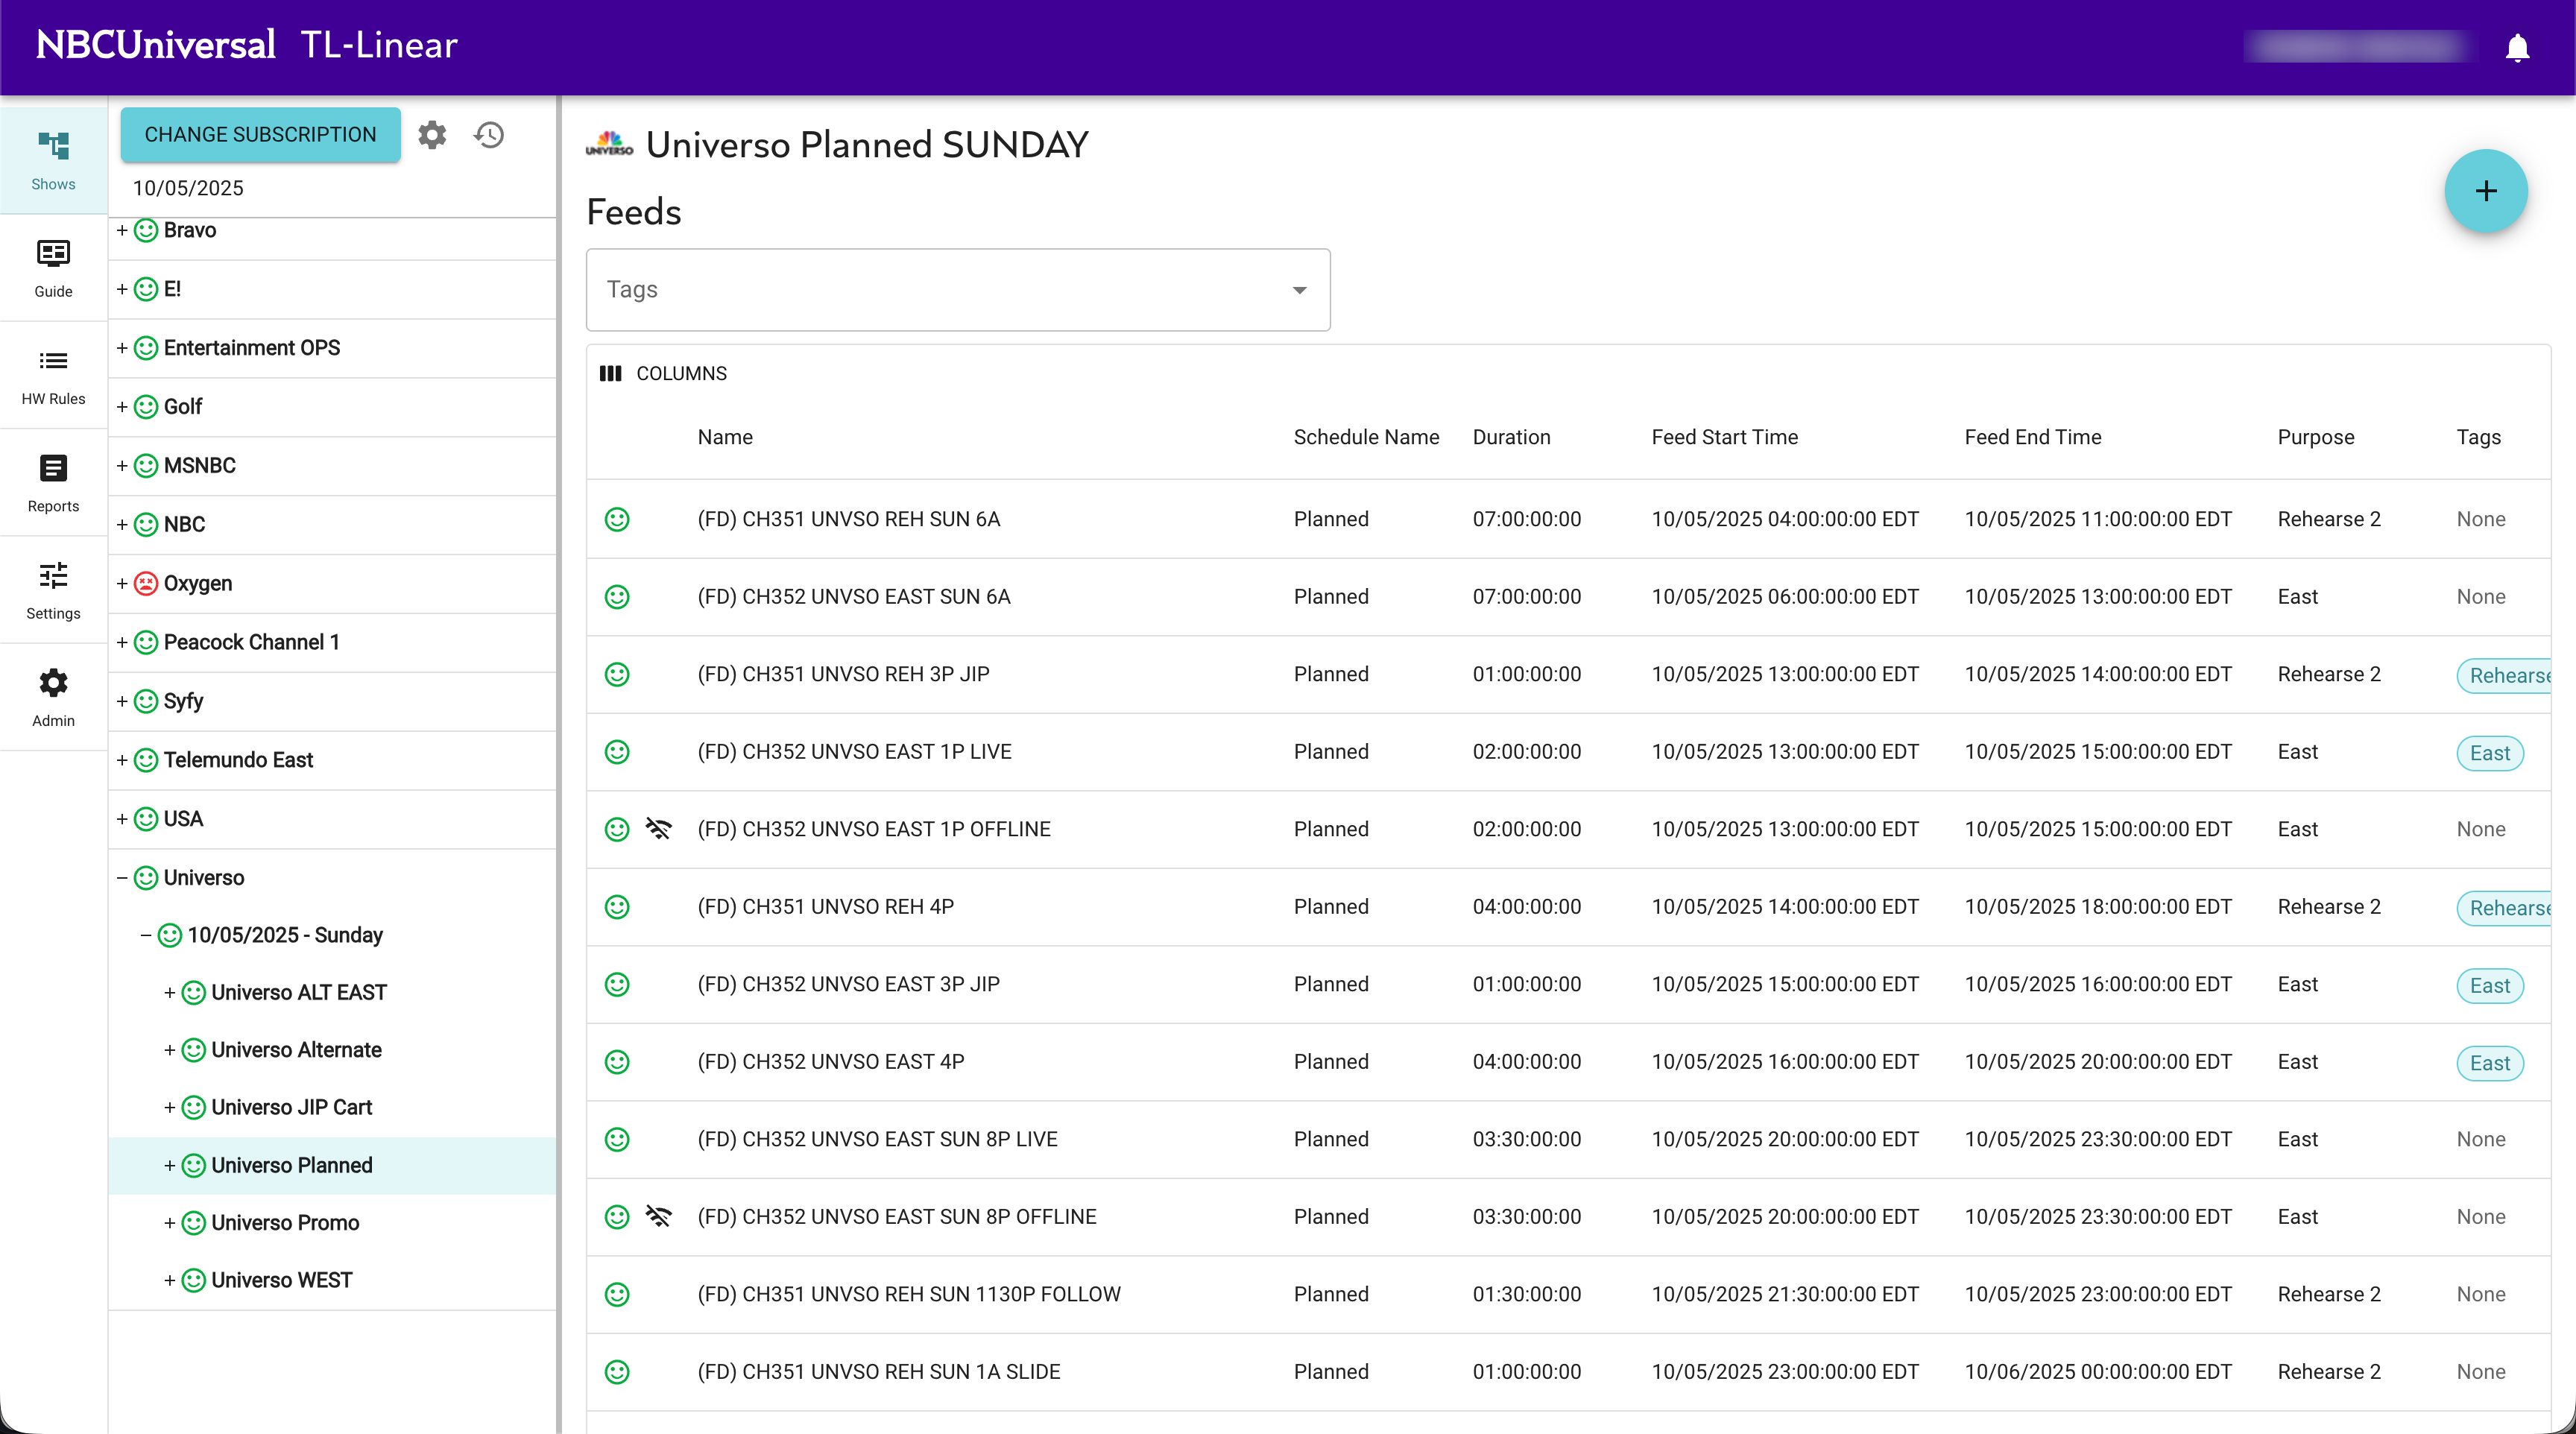2576x1434 pixels.
Task: Open the history clock icon
Action: (489, 135)
